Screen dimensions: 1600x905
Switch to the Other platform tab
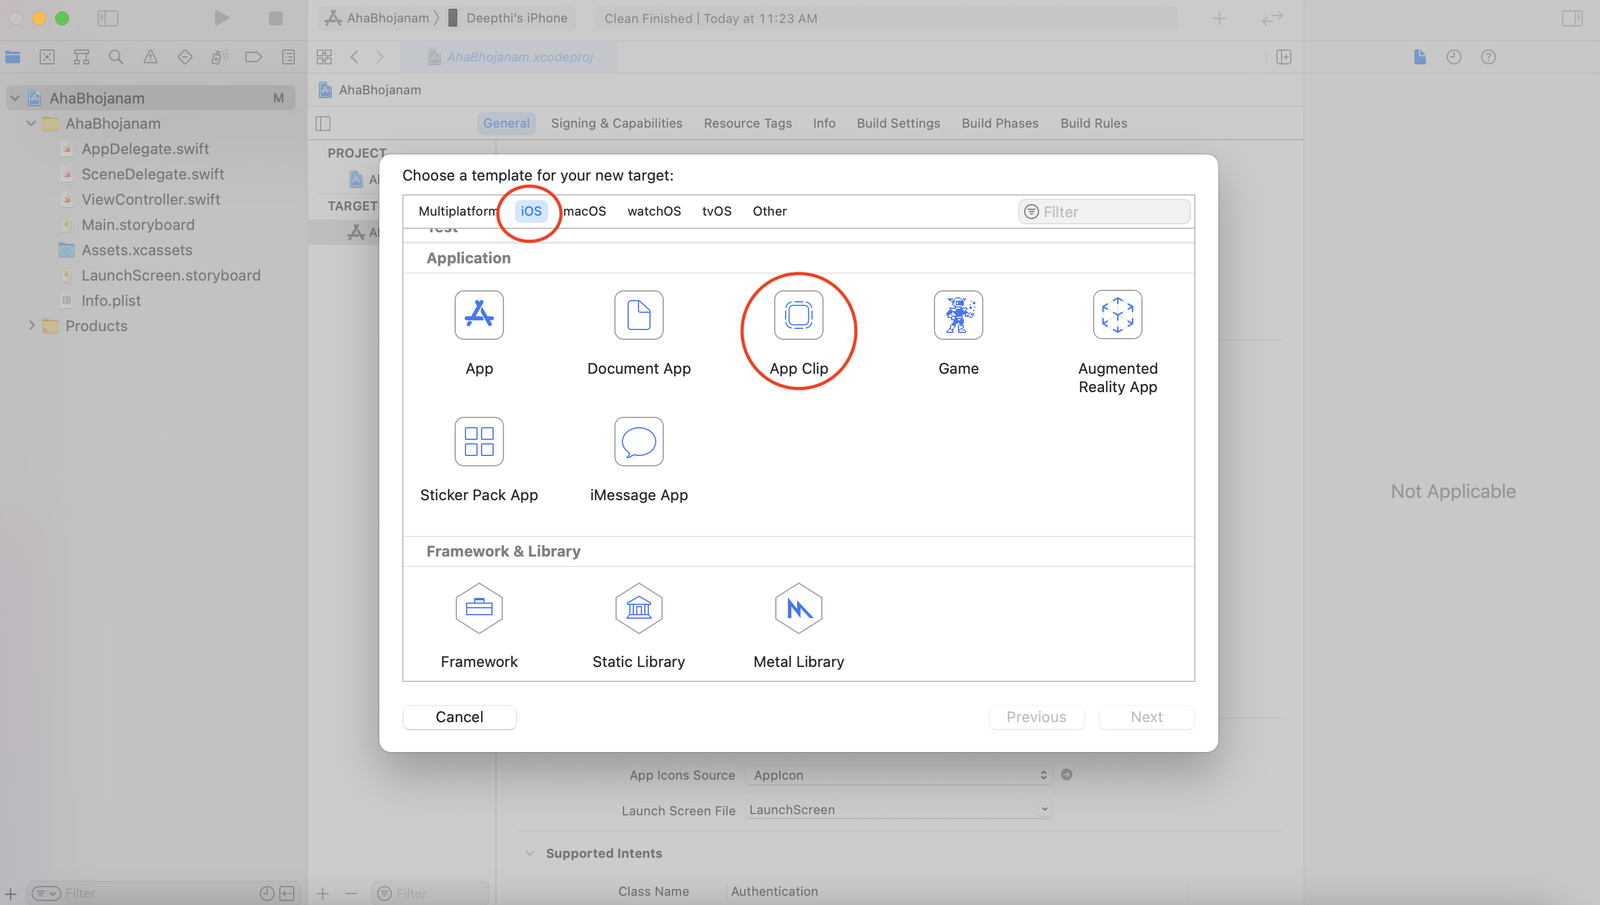(x=770, y=211)
